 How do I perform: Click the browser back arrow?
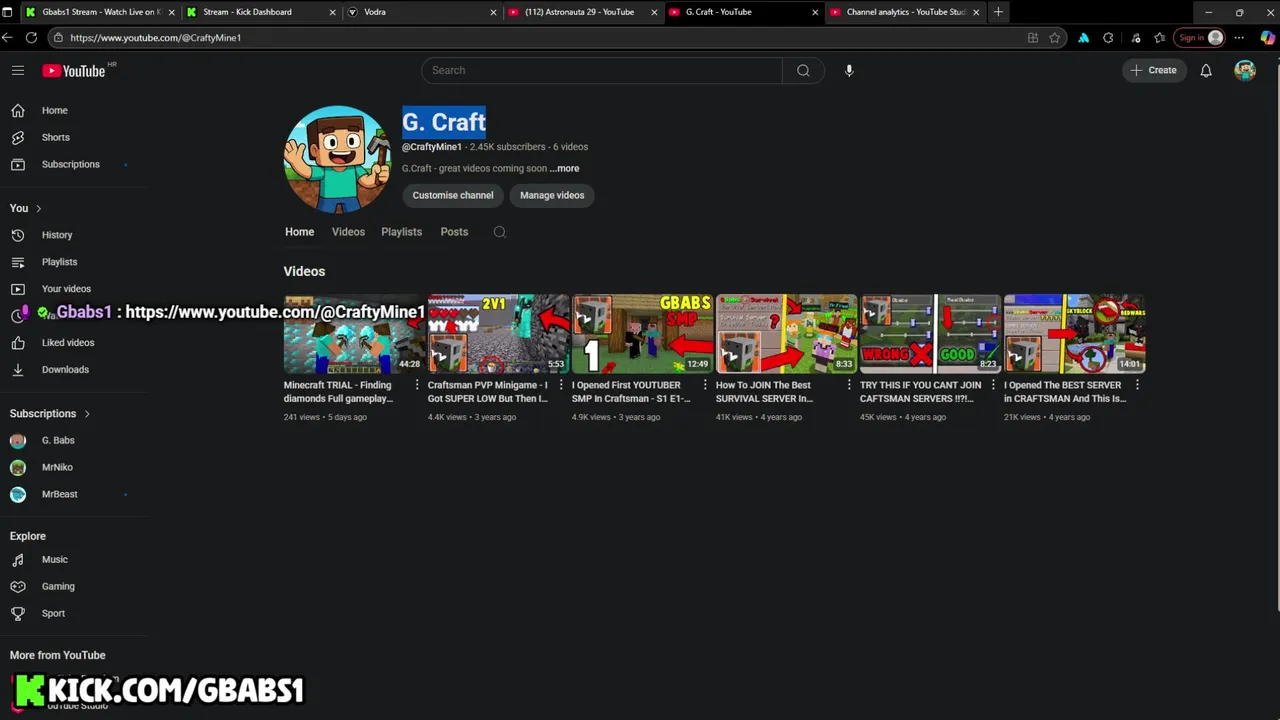point(8,37)
